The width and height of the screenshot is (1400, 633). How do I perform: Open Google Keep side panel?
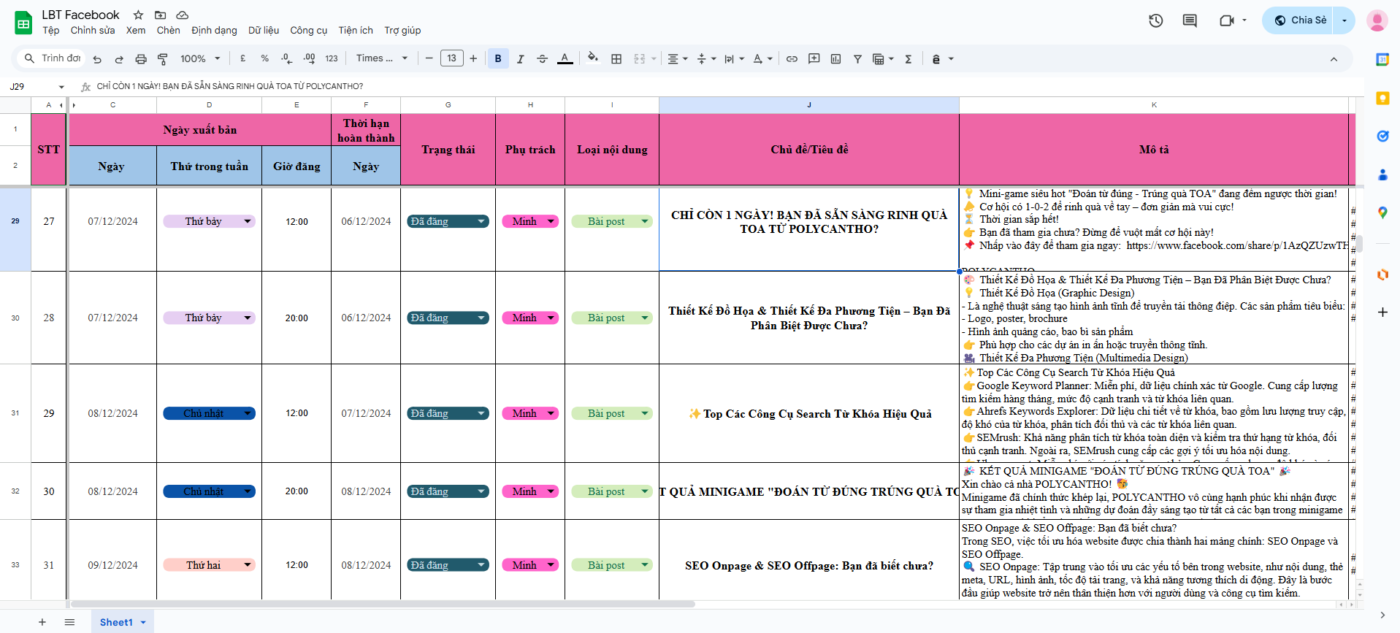coord(1382,98)
